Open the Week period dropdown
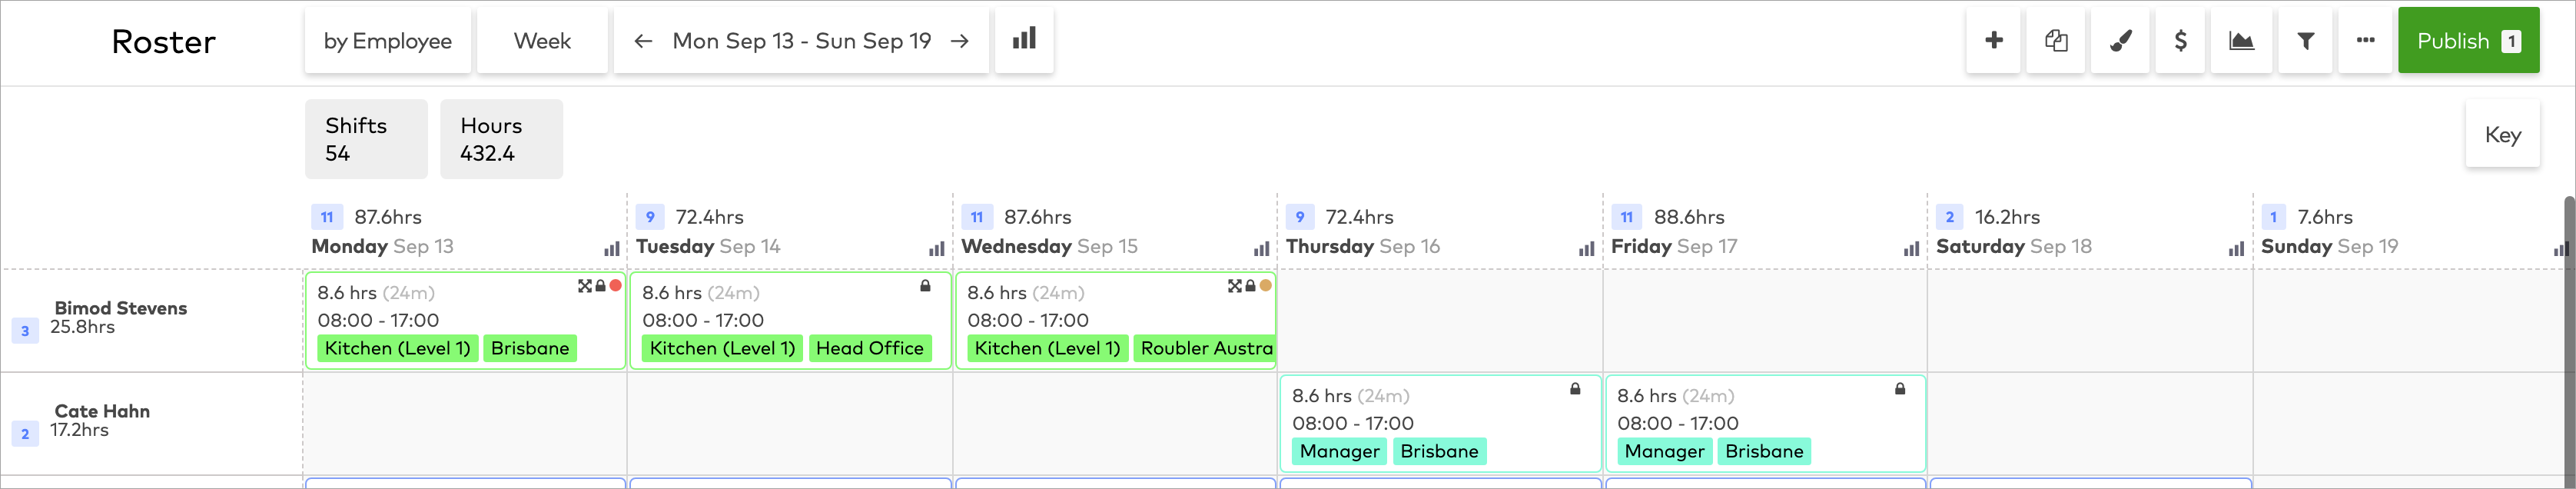 (x=542, y=41)
